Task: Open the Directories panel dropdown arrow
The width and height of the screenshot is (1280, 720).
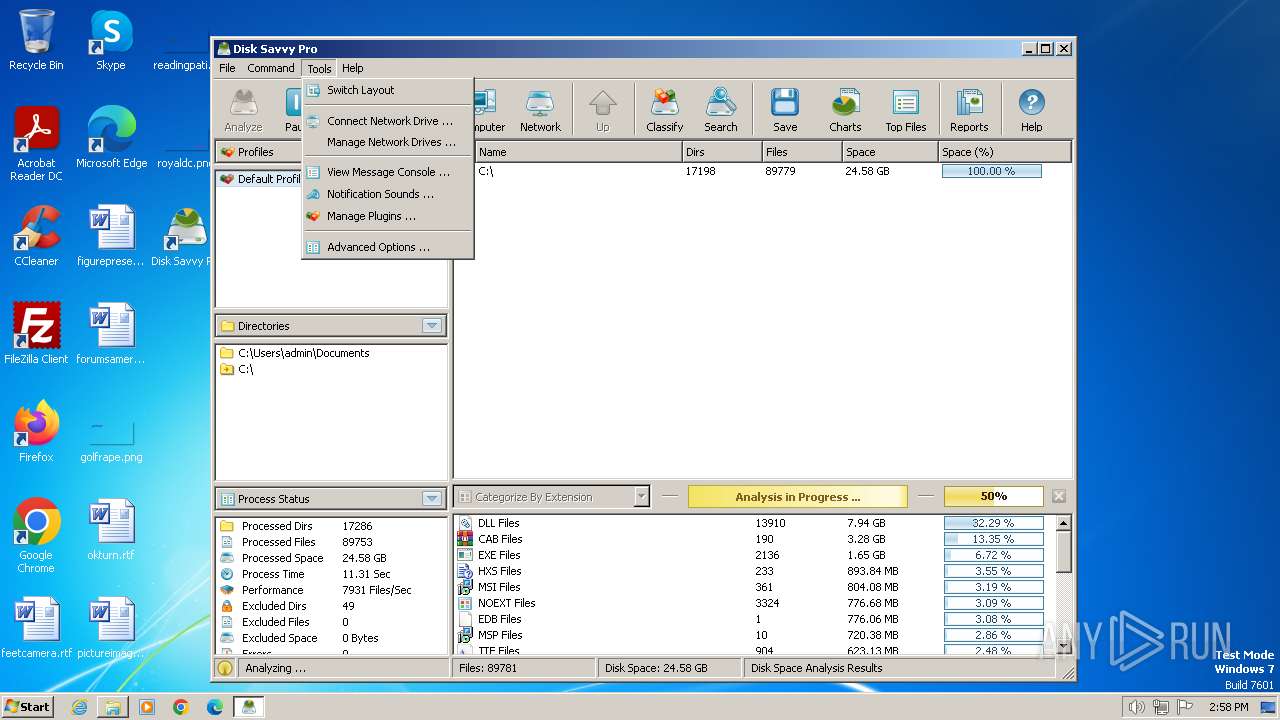Action: point(432,326)
